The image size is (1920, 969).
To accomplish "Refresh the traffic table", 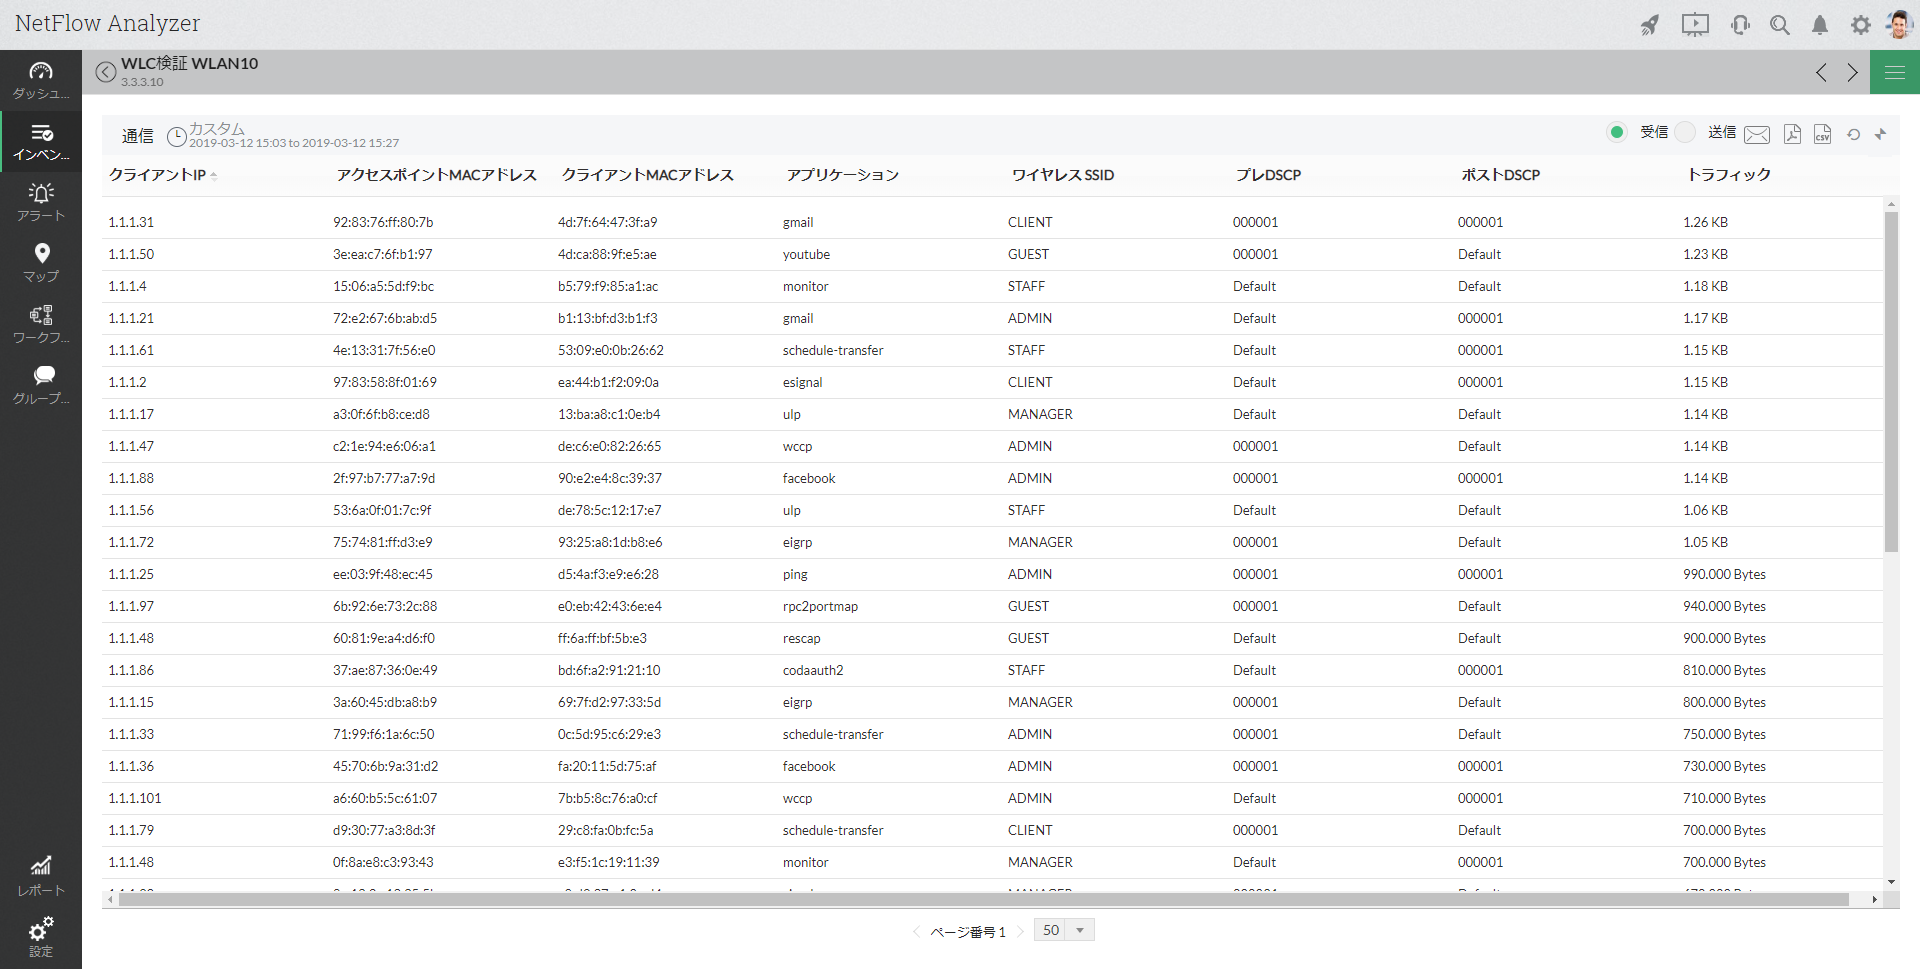I will click(x=1853, y=134).
